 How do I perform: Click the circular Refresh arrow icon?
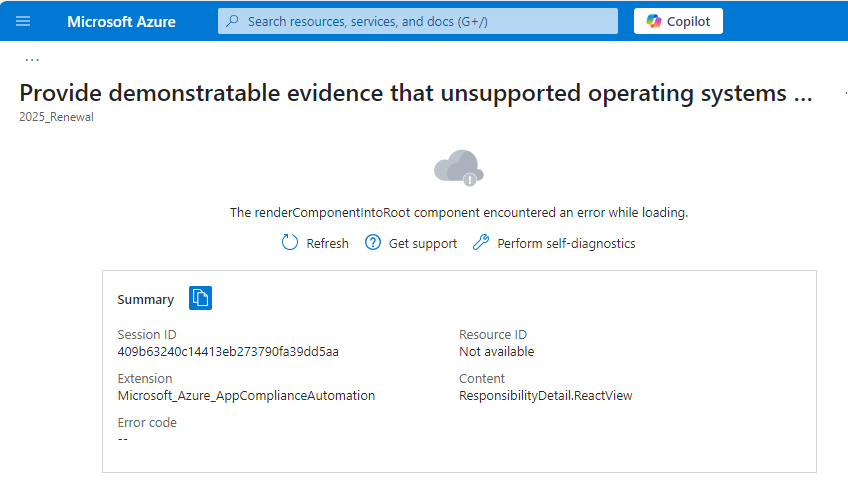coord(290,242)
